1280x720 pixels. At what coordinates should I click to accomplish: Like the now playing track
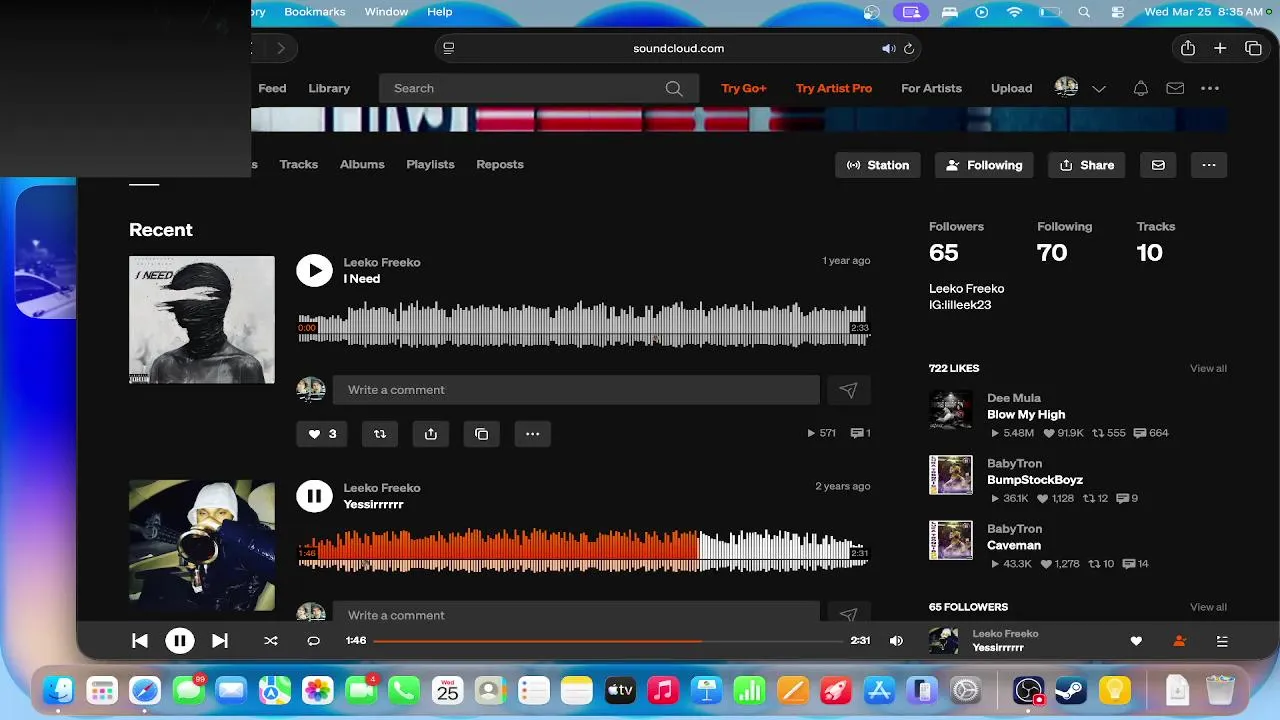(1136, 641)
